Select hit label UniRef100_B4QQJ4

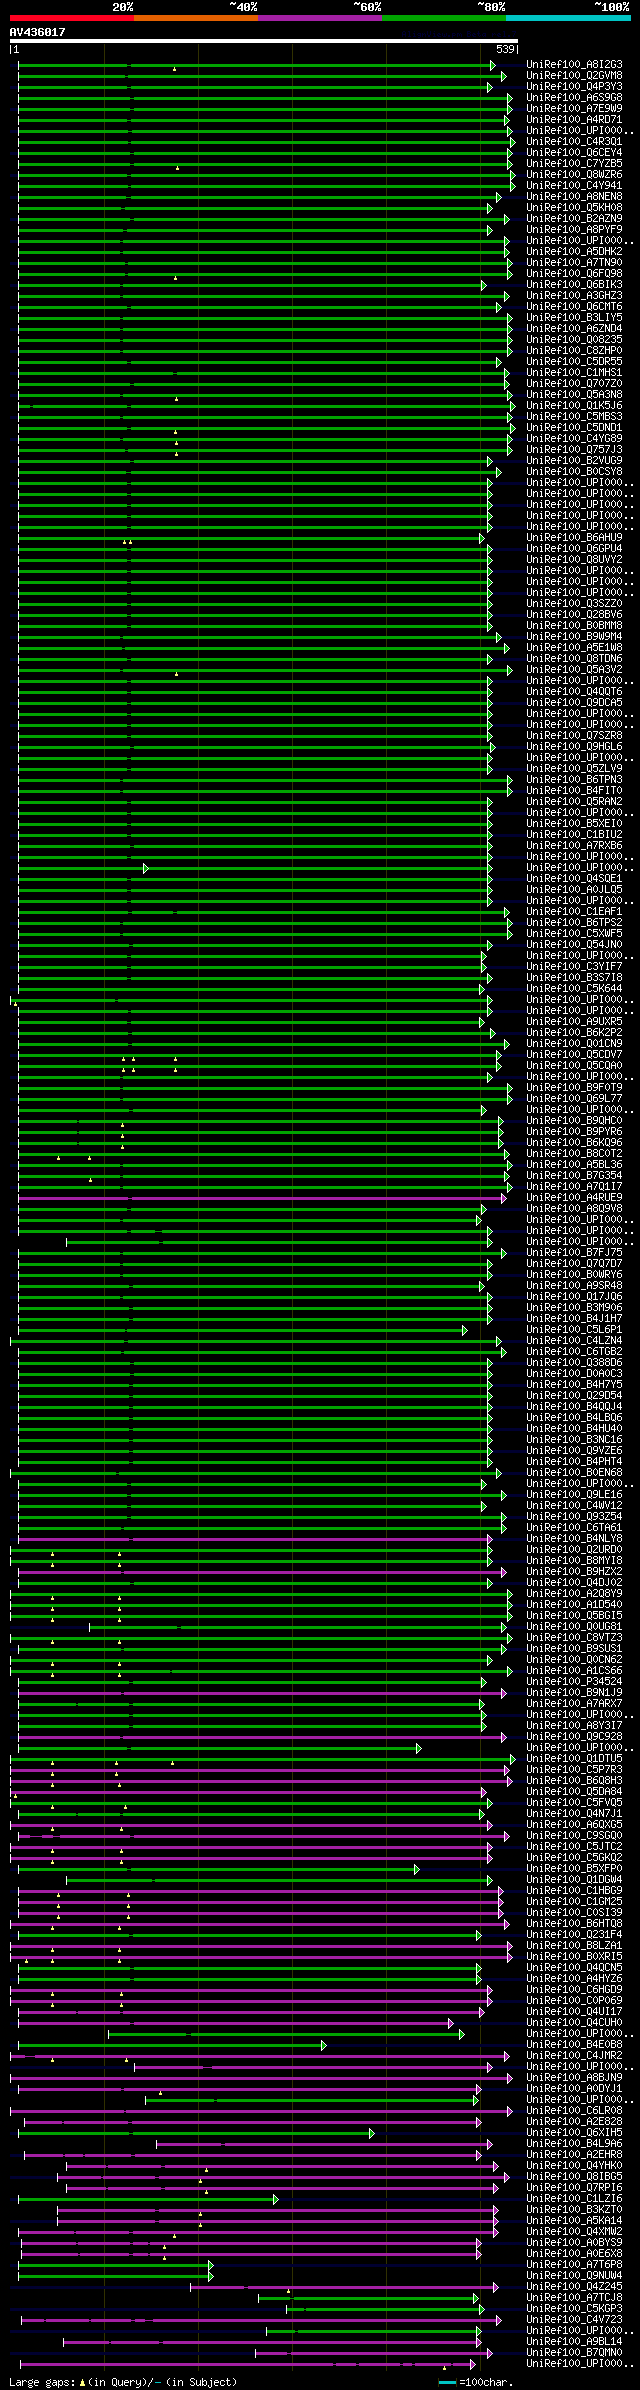point(574,1407)
